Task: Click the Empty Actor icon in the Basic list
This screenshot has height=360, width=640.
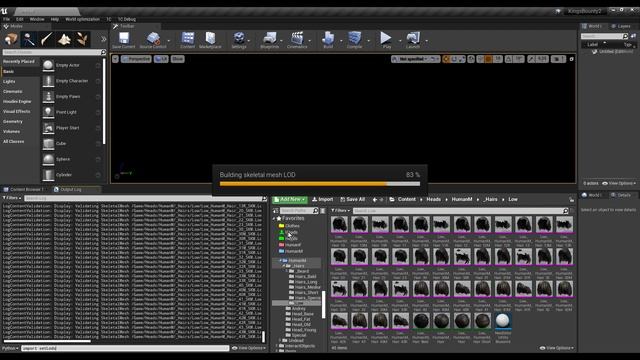Action: 48,65
